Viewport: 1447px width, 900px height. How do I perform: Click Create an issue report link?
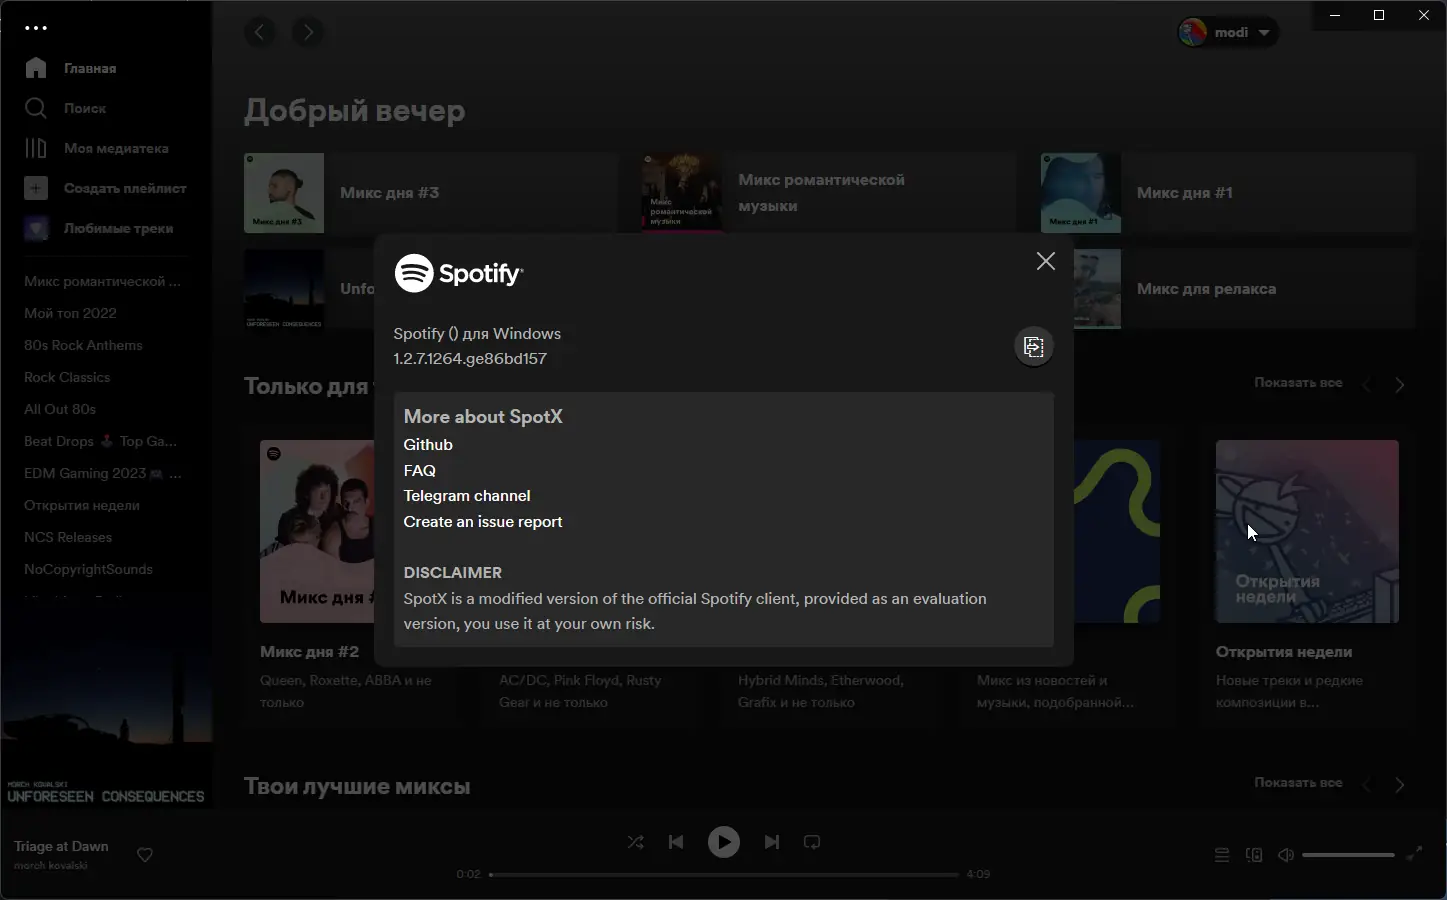pos(483,522)
